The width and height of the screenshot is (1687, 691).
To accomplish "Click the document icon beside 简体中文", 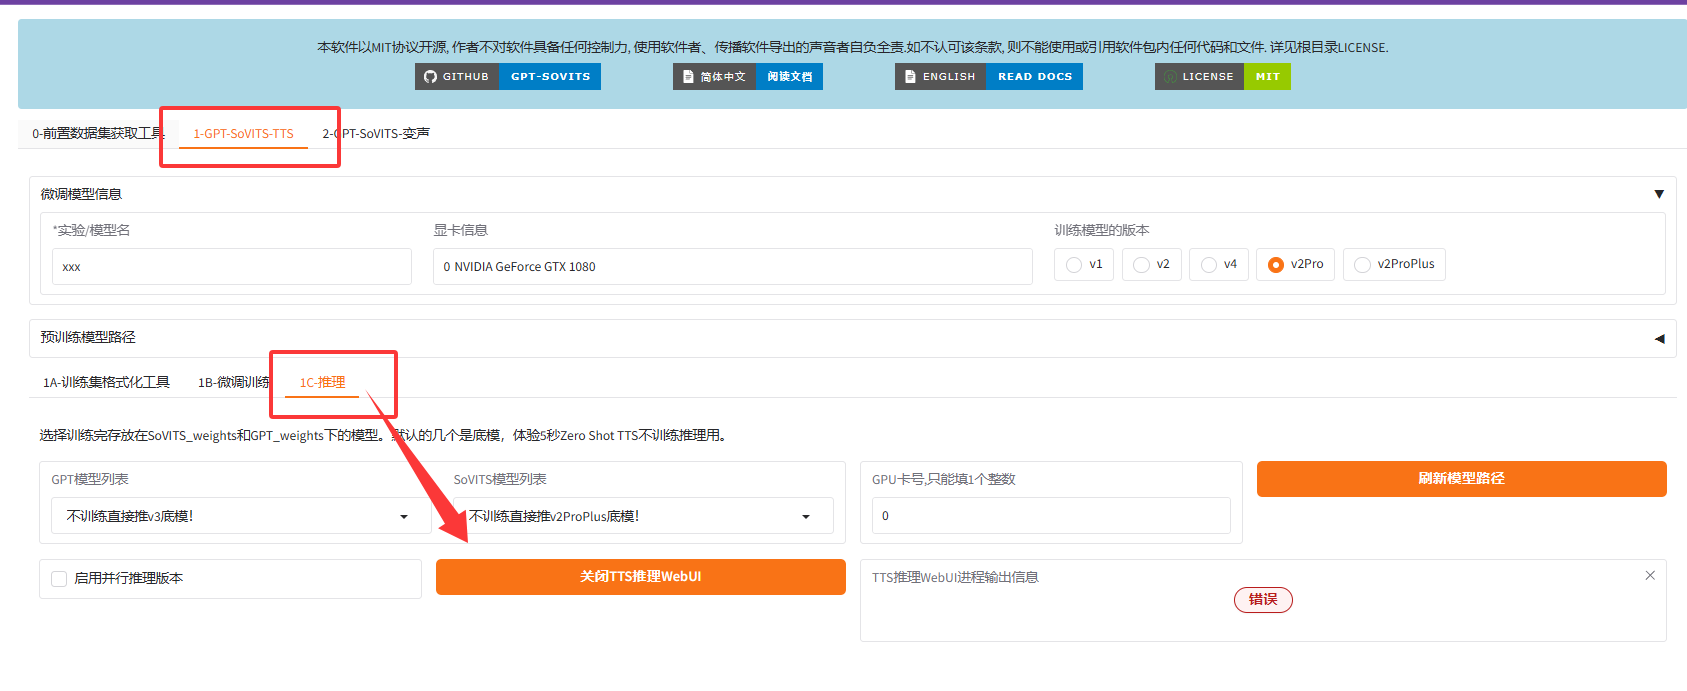I will coord(688,76).
